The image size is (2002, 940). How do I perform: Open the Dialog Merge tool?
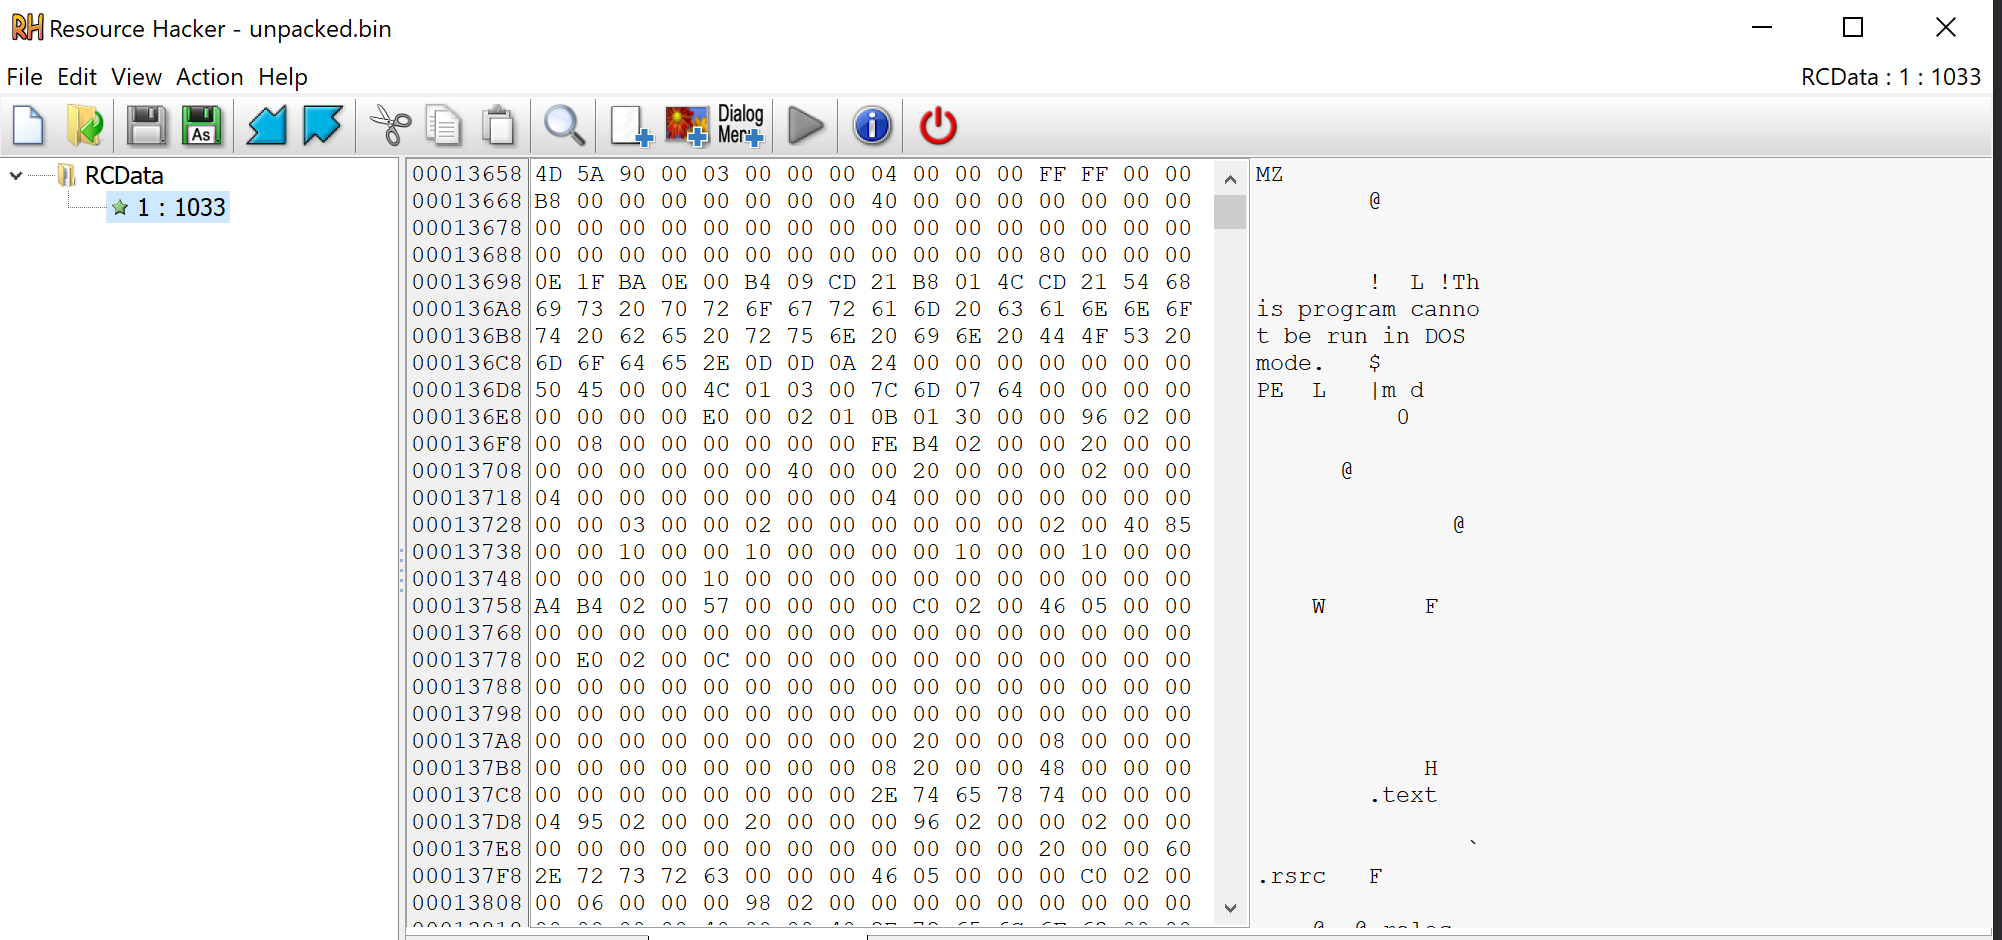(x=741, y=126)
